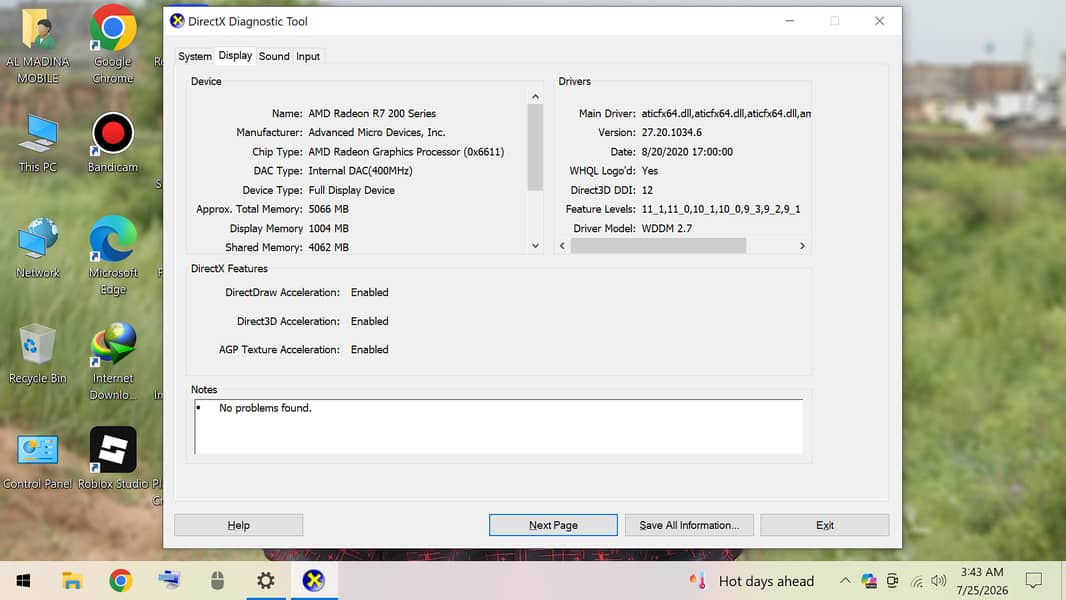Switch to the Input tab
Screen dimensions: 1066x600
click(x=308, y=56)
